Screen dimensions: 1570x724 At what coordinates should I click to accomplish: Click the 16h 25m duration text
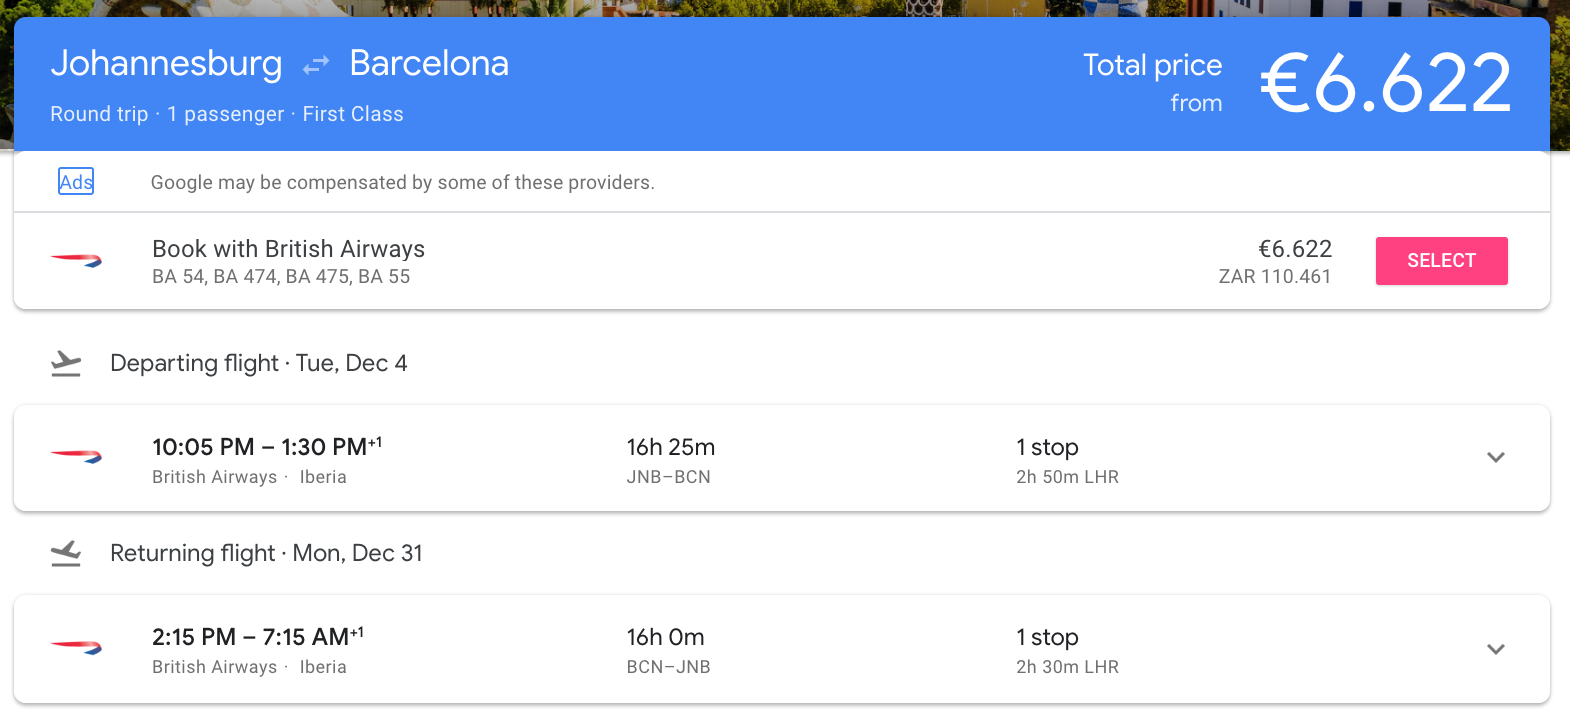click(x=670, y=447)
